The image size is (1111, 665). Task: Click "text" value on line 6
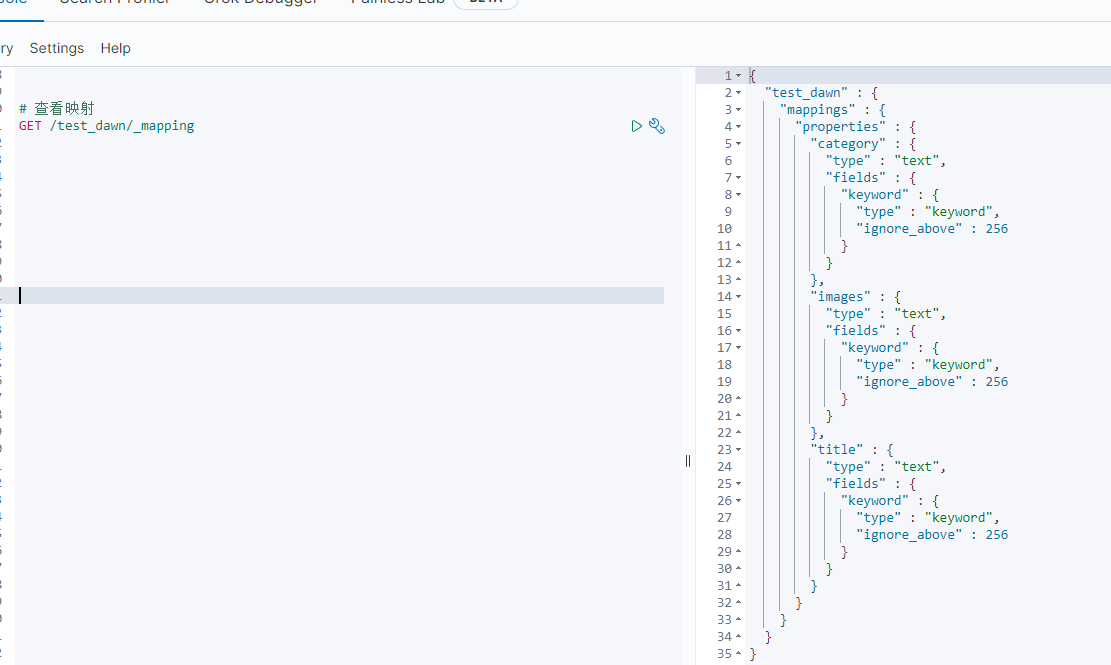[x=917, y=161]
